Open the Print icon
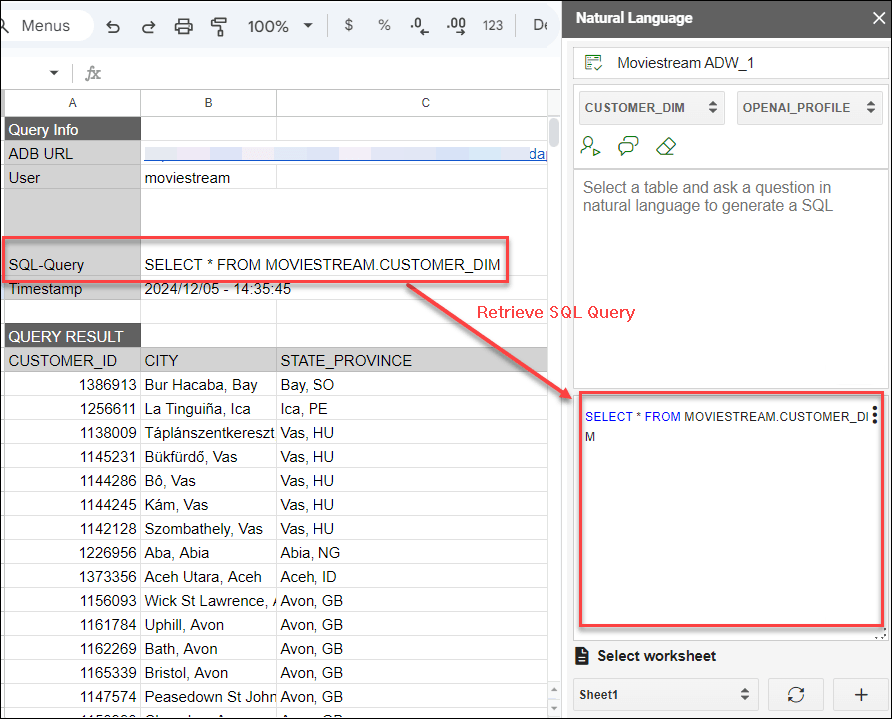 tap(184, 27)
